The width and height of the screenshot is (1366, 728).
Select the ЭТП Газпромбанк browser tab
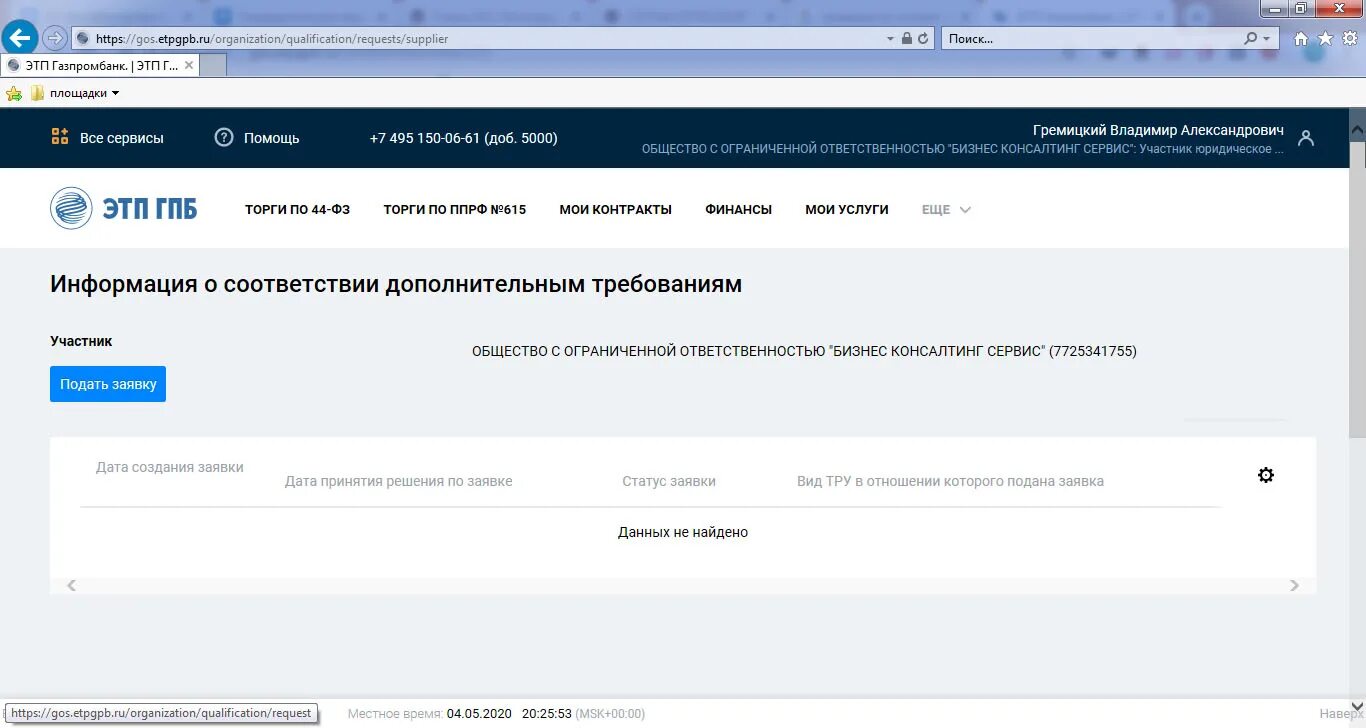tap(100, 65)
